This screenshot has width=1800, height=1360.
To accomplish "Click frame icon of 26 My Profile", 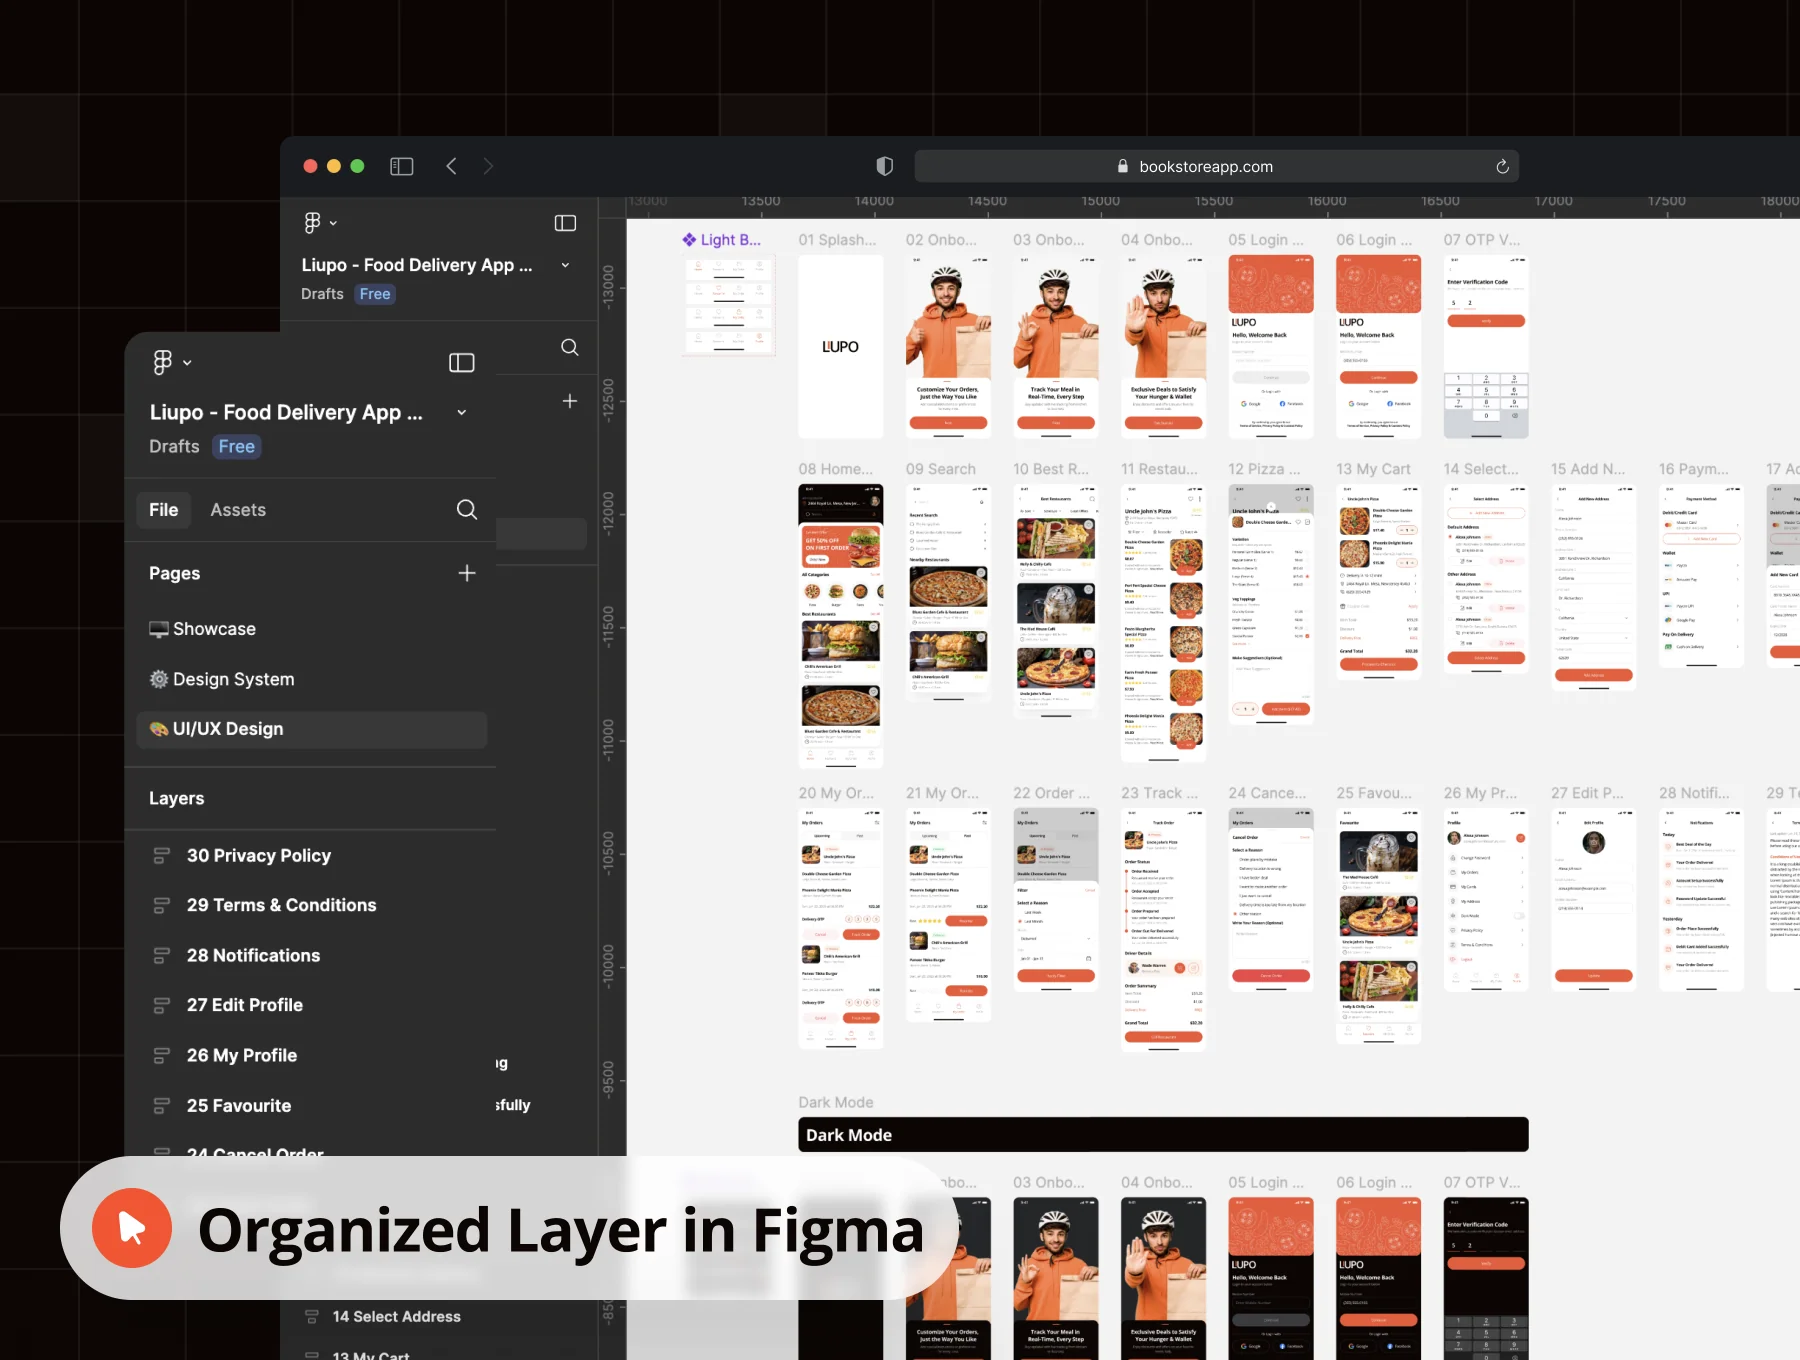I will coord(161,1056).
